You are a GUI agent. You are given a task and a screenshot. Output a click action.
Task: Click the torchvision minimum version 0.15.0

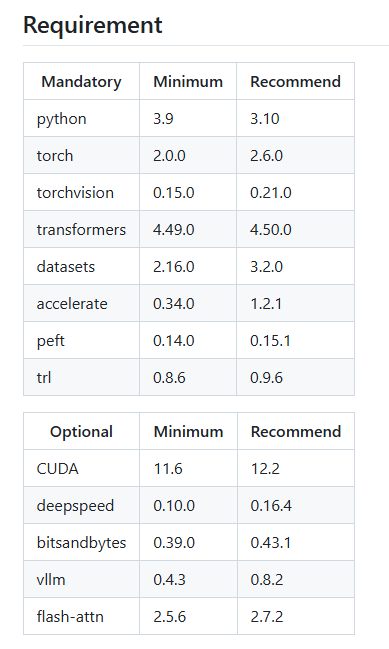[174, 192]
